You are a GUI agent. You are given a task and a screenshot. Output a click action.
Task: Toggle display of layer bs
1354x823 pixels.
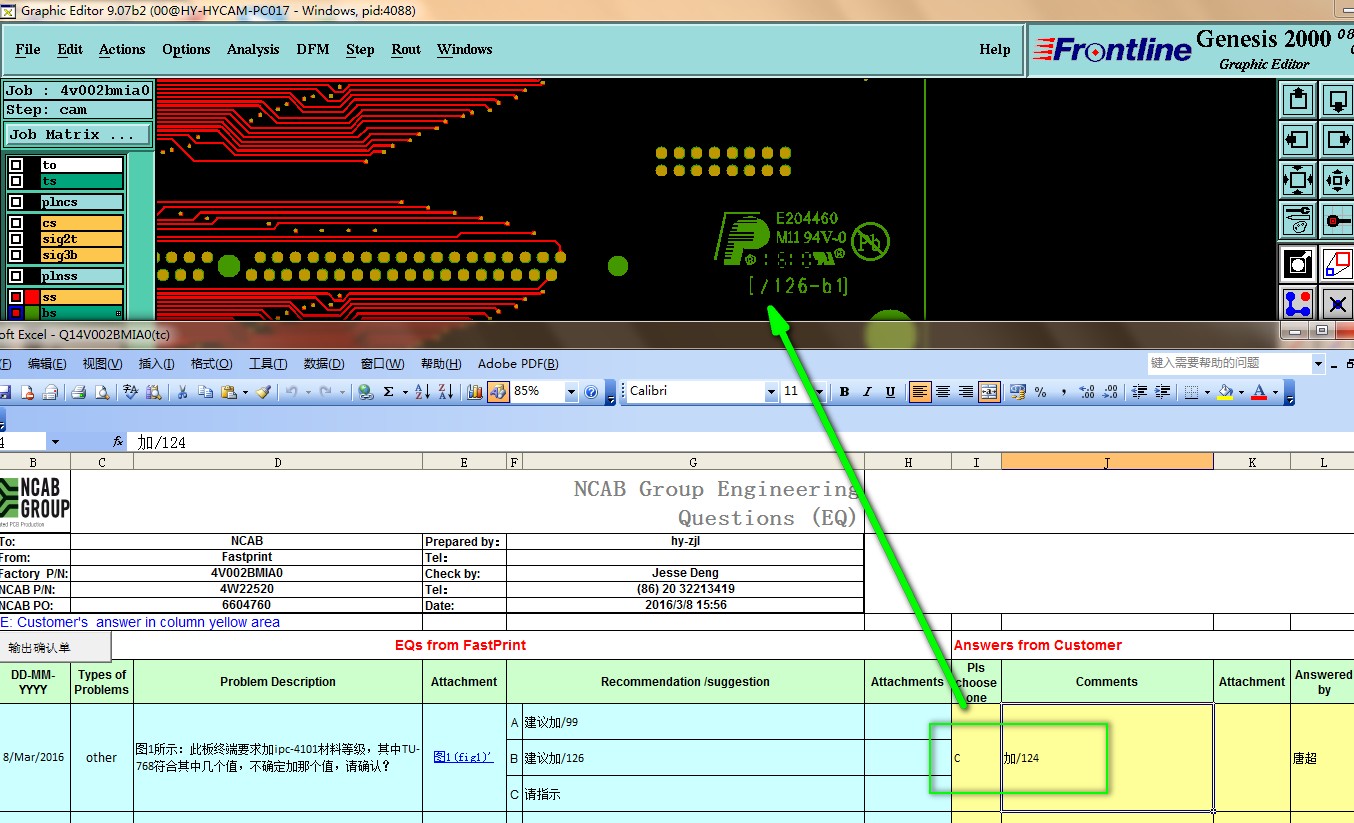16,313
